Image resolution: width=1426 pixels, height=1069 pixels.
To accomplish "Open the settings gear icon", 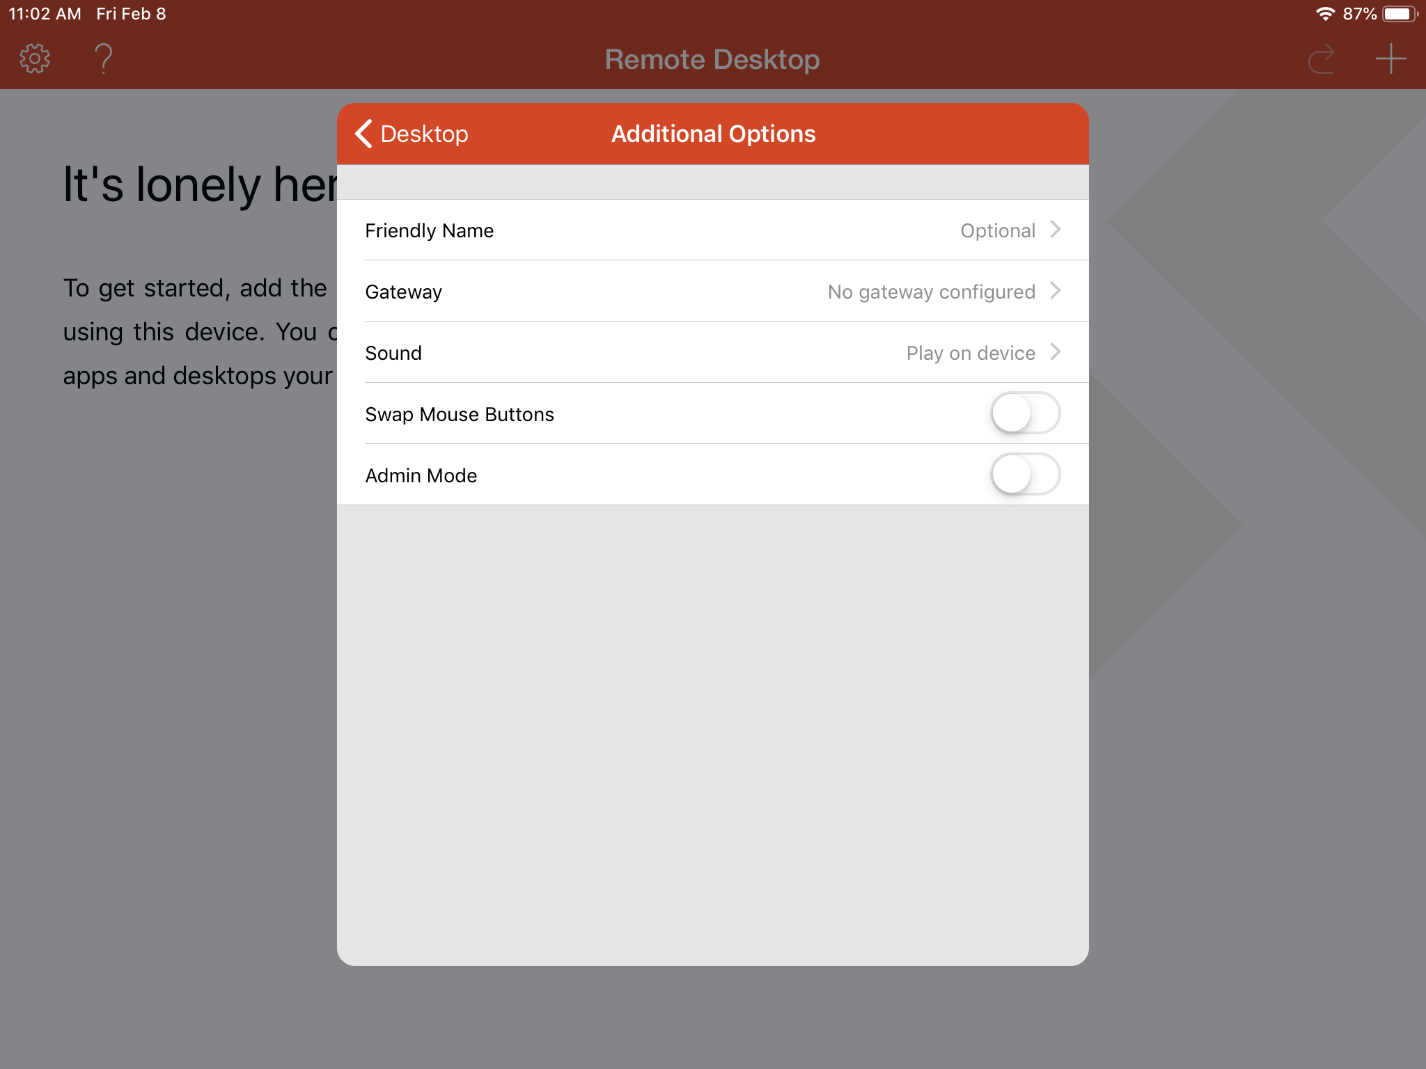I will 35,59.
